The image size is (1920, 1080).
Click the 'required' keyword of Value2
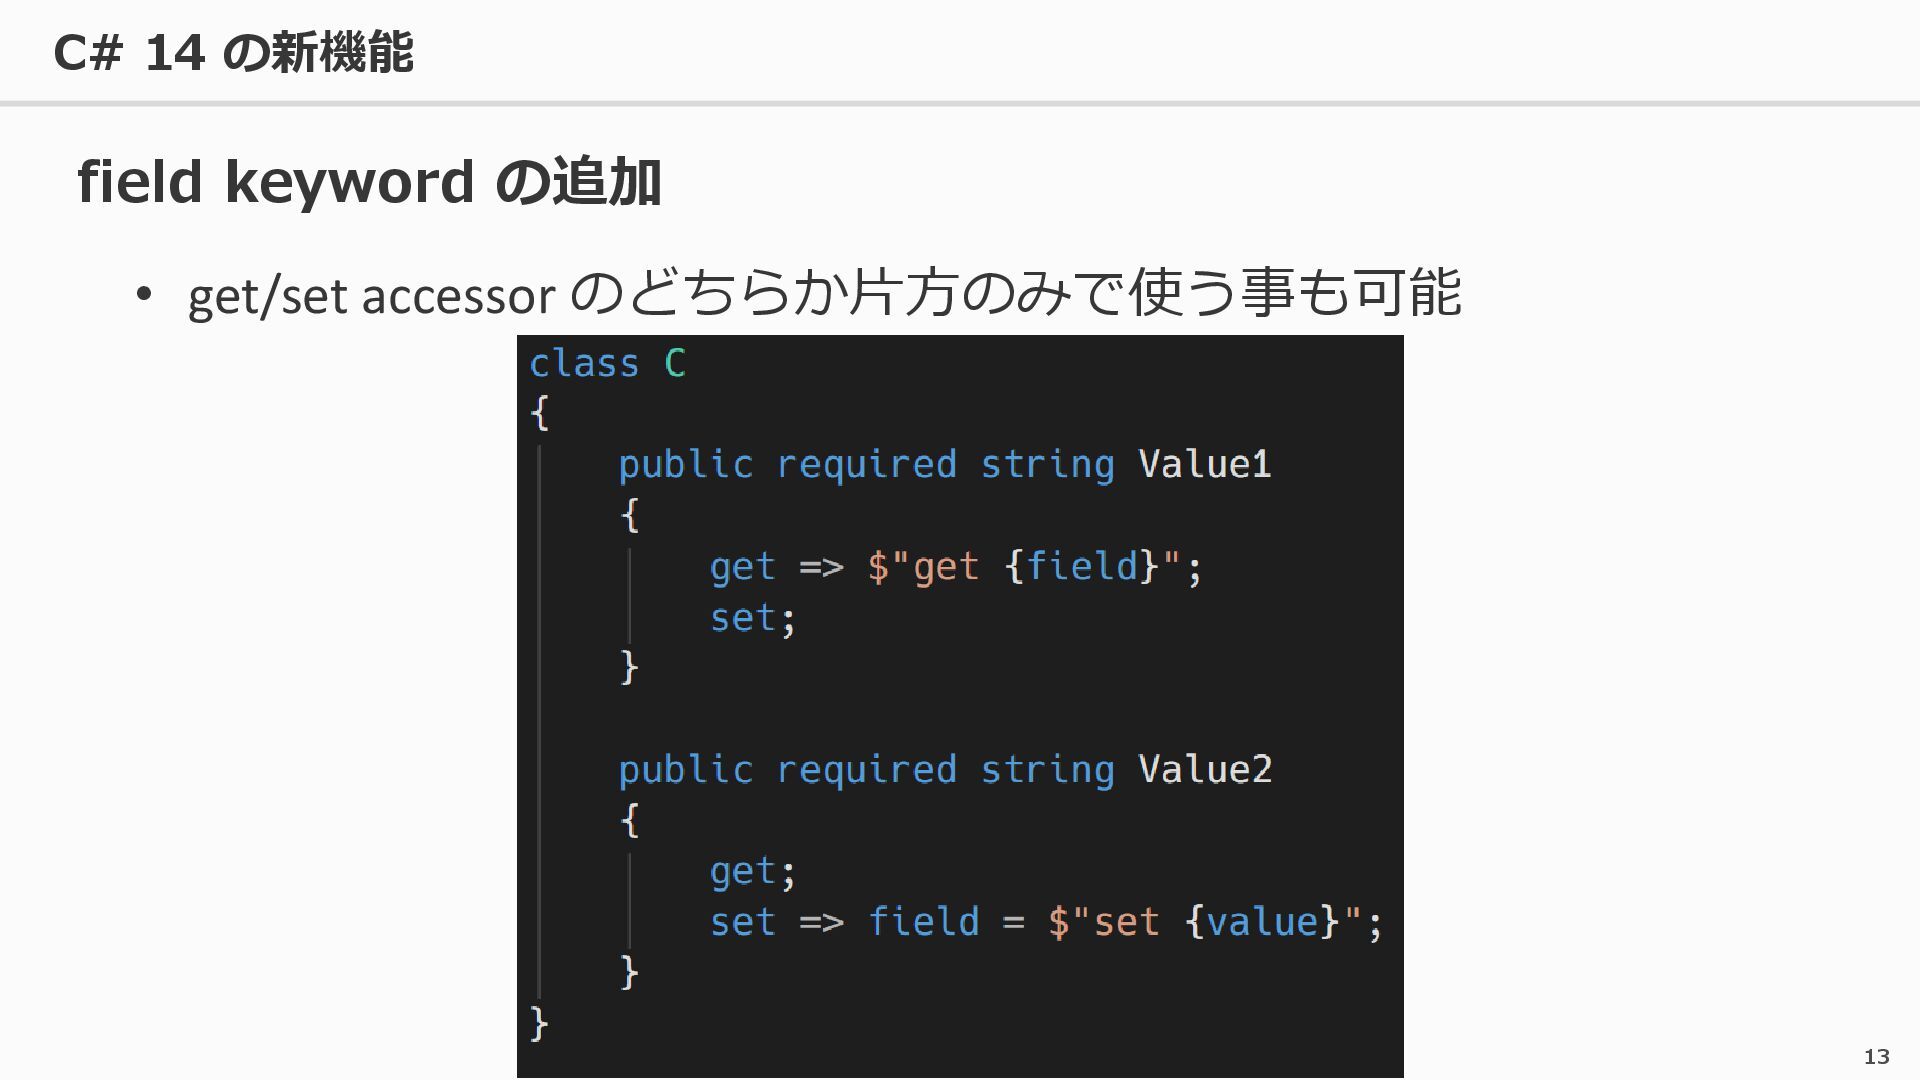click(866, 769)
